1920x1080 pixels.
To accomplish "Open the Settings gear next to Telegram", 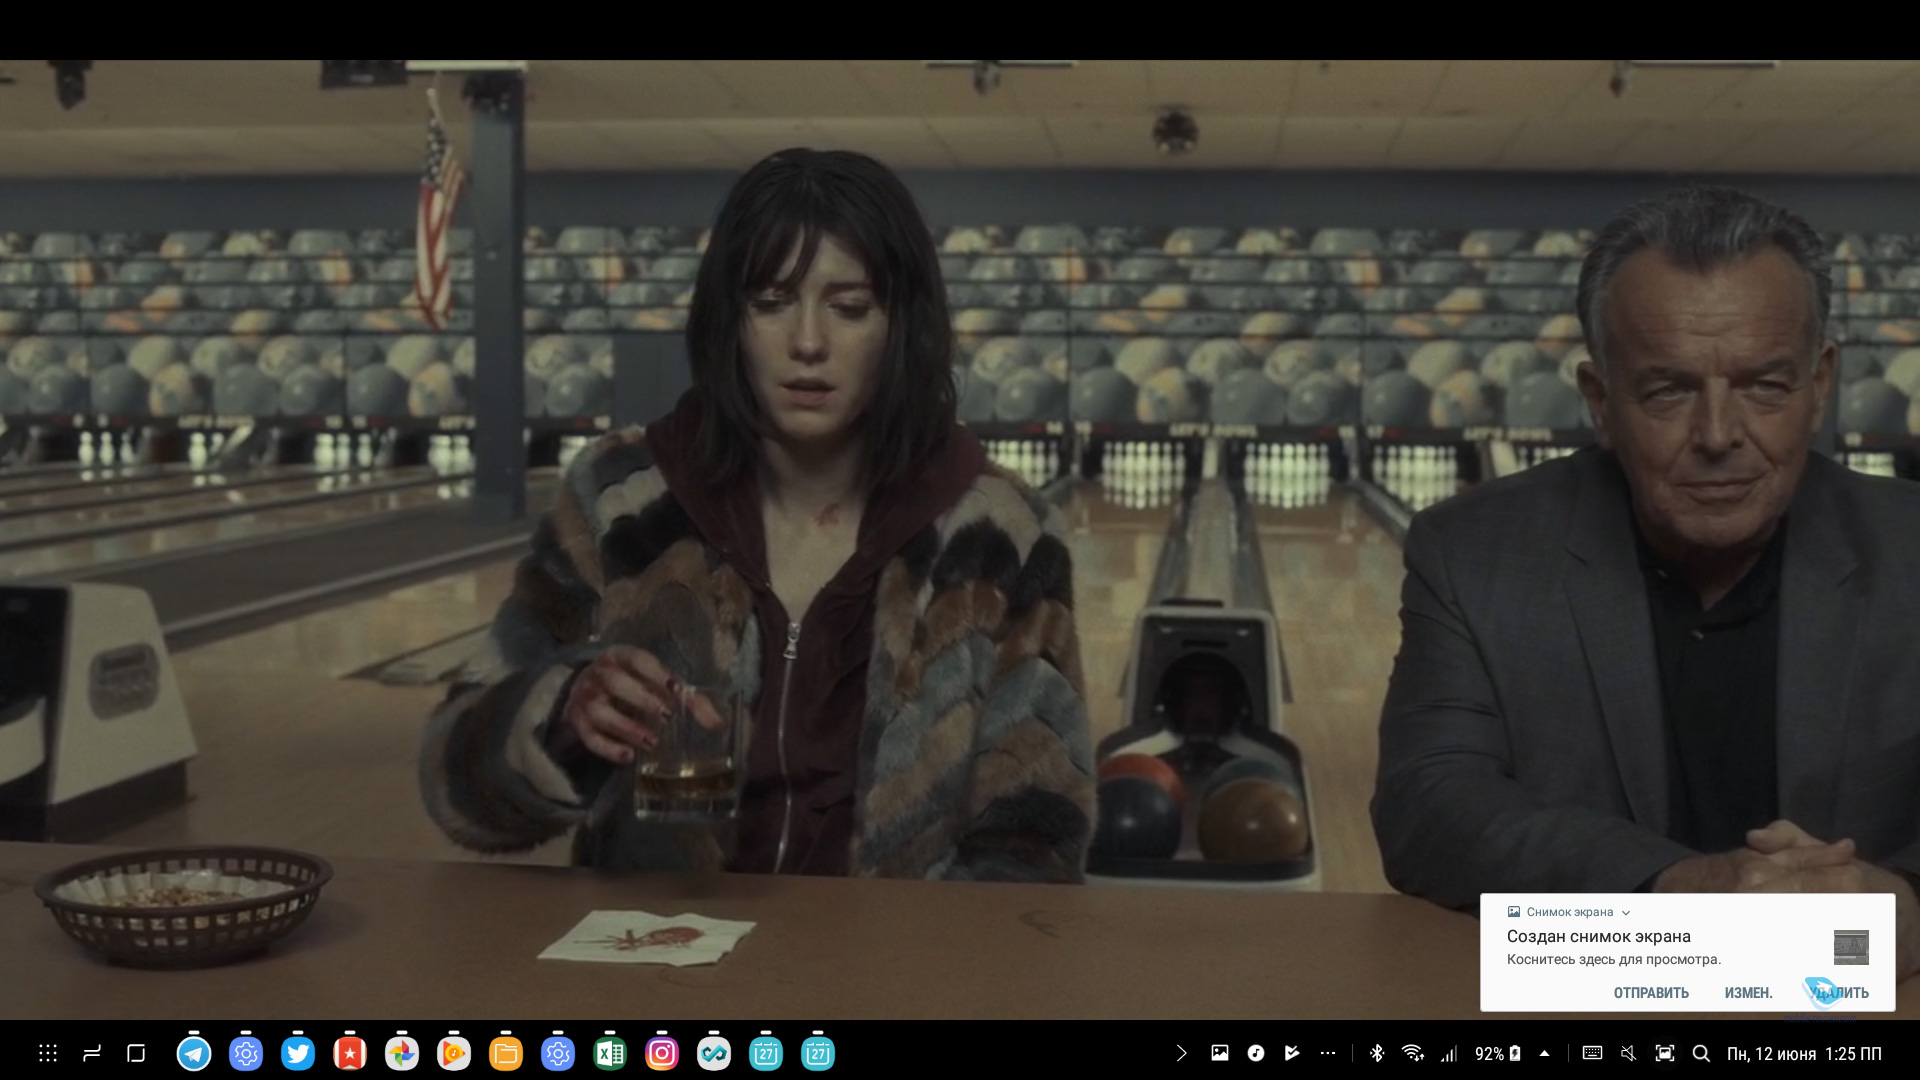I will [246, 1053].
